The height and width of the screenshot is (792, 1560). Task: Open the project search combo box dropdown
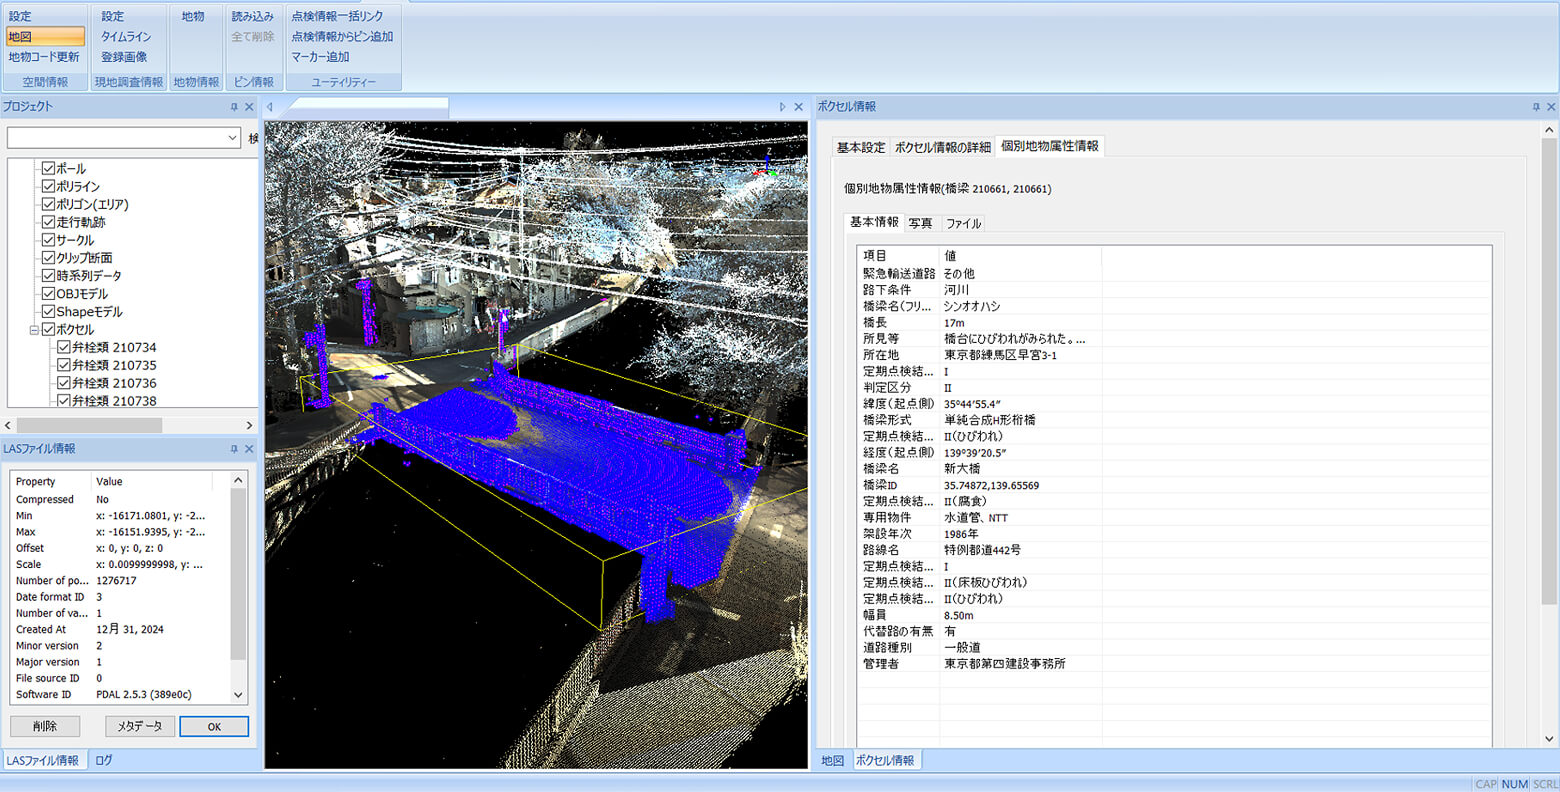(x=234, y=137)
